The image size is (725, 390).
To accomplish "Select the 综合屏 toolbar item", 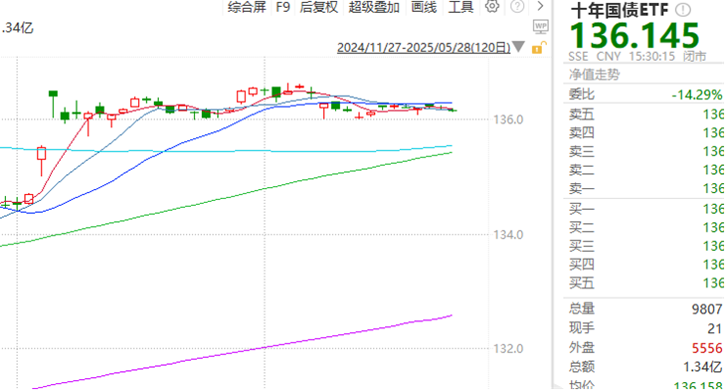I will [247, 7].
